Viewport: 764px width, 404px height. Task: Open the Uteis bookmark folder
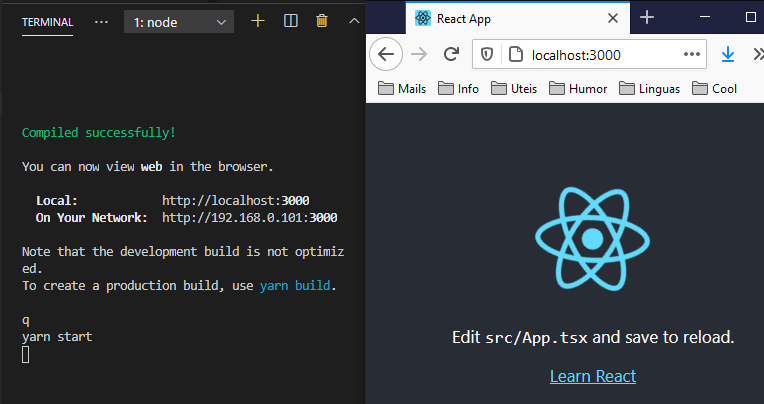pos(514,89)
